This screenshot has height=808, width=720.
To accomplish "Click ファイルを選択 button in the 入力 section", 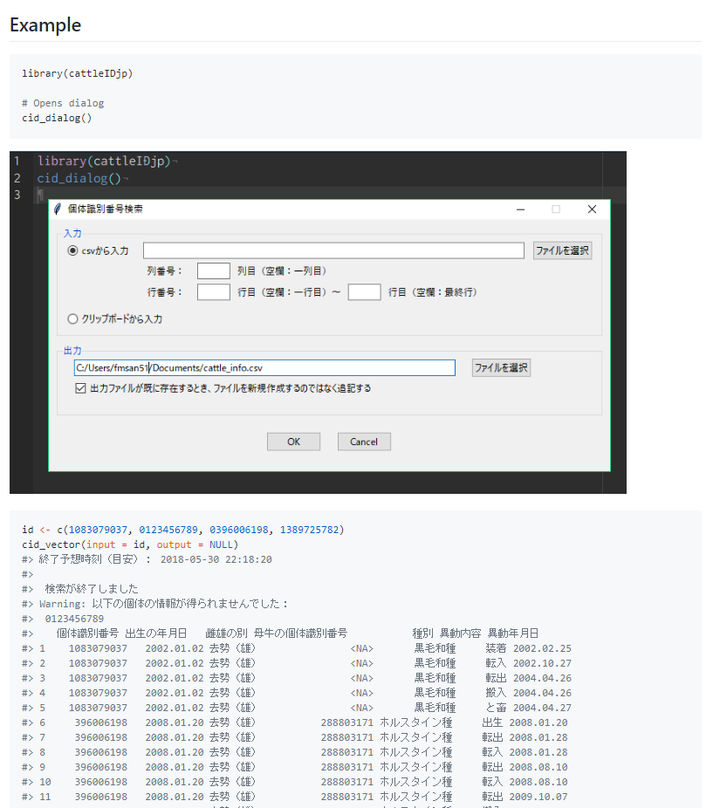I will (562, 250).
